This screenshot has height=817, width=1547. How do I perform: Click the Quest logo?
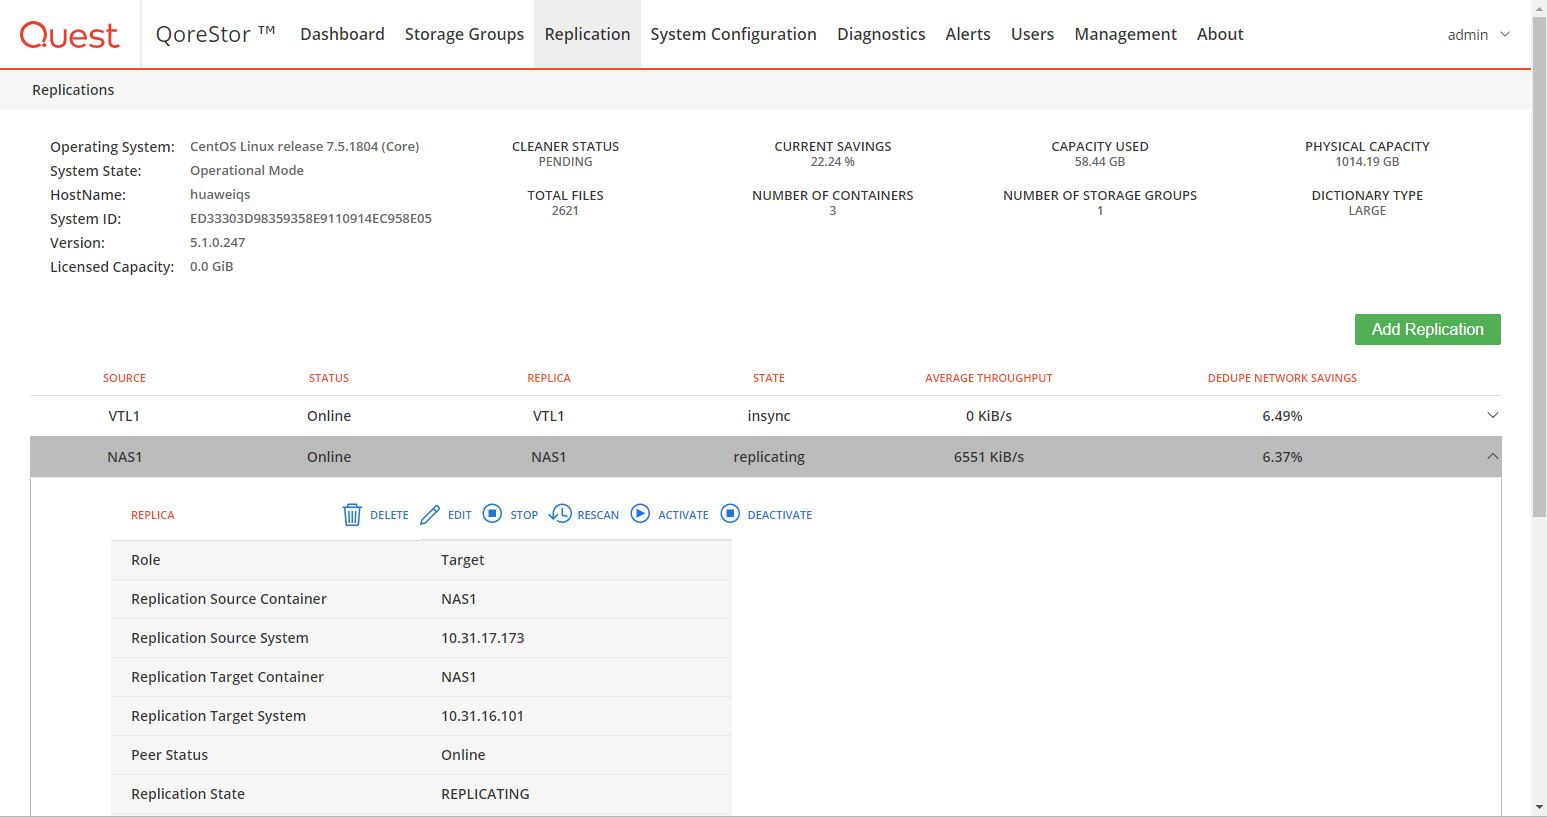pyautogui.click(x=69, y=35)
